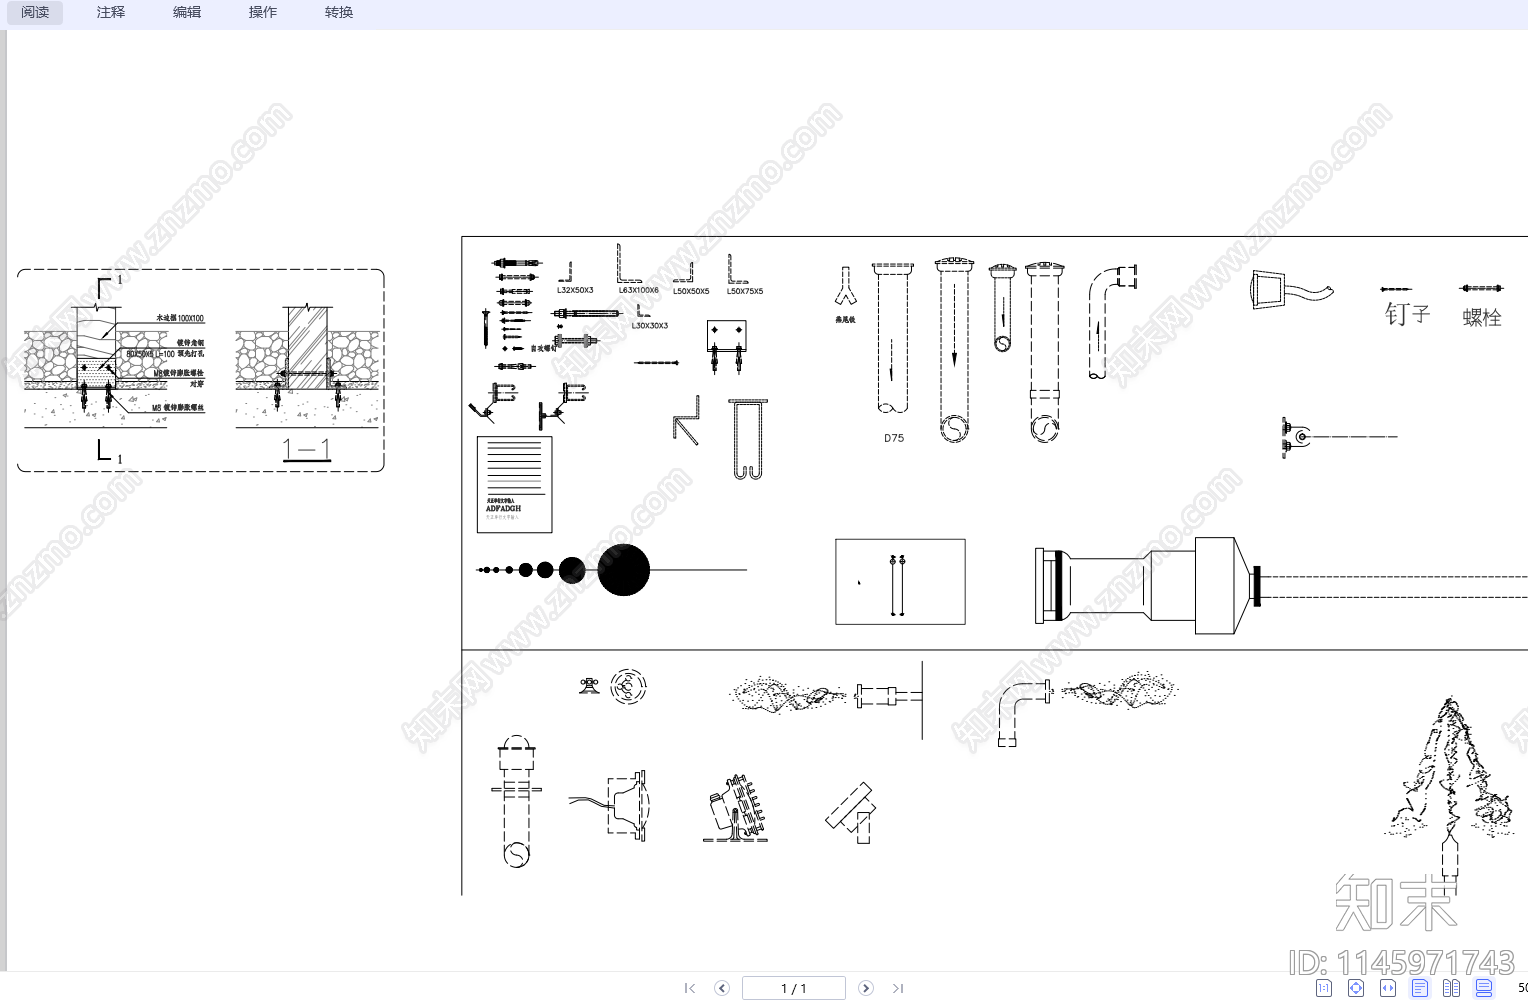The width and height of the screenshot is (1528, 1002).
Task: Switch to the 注释 (Annotate) tab
Action: 111,13
